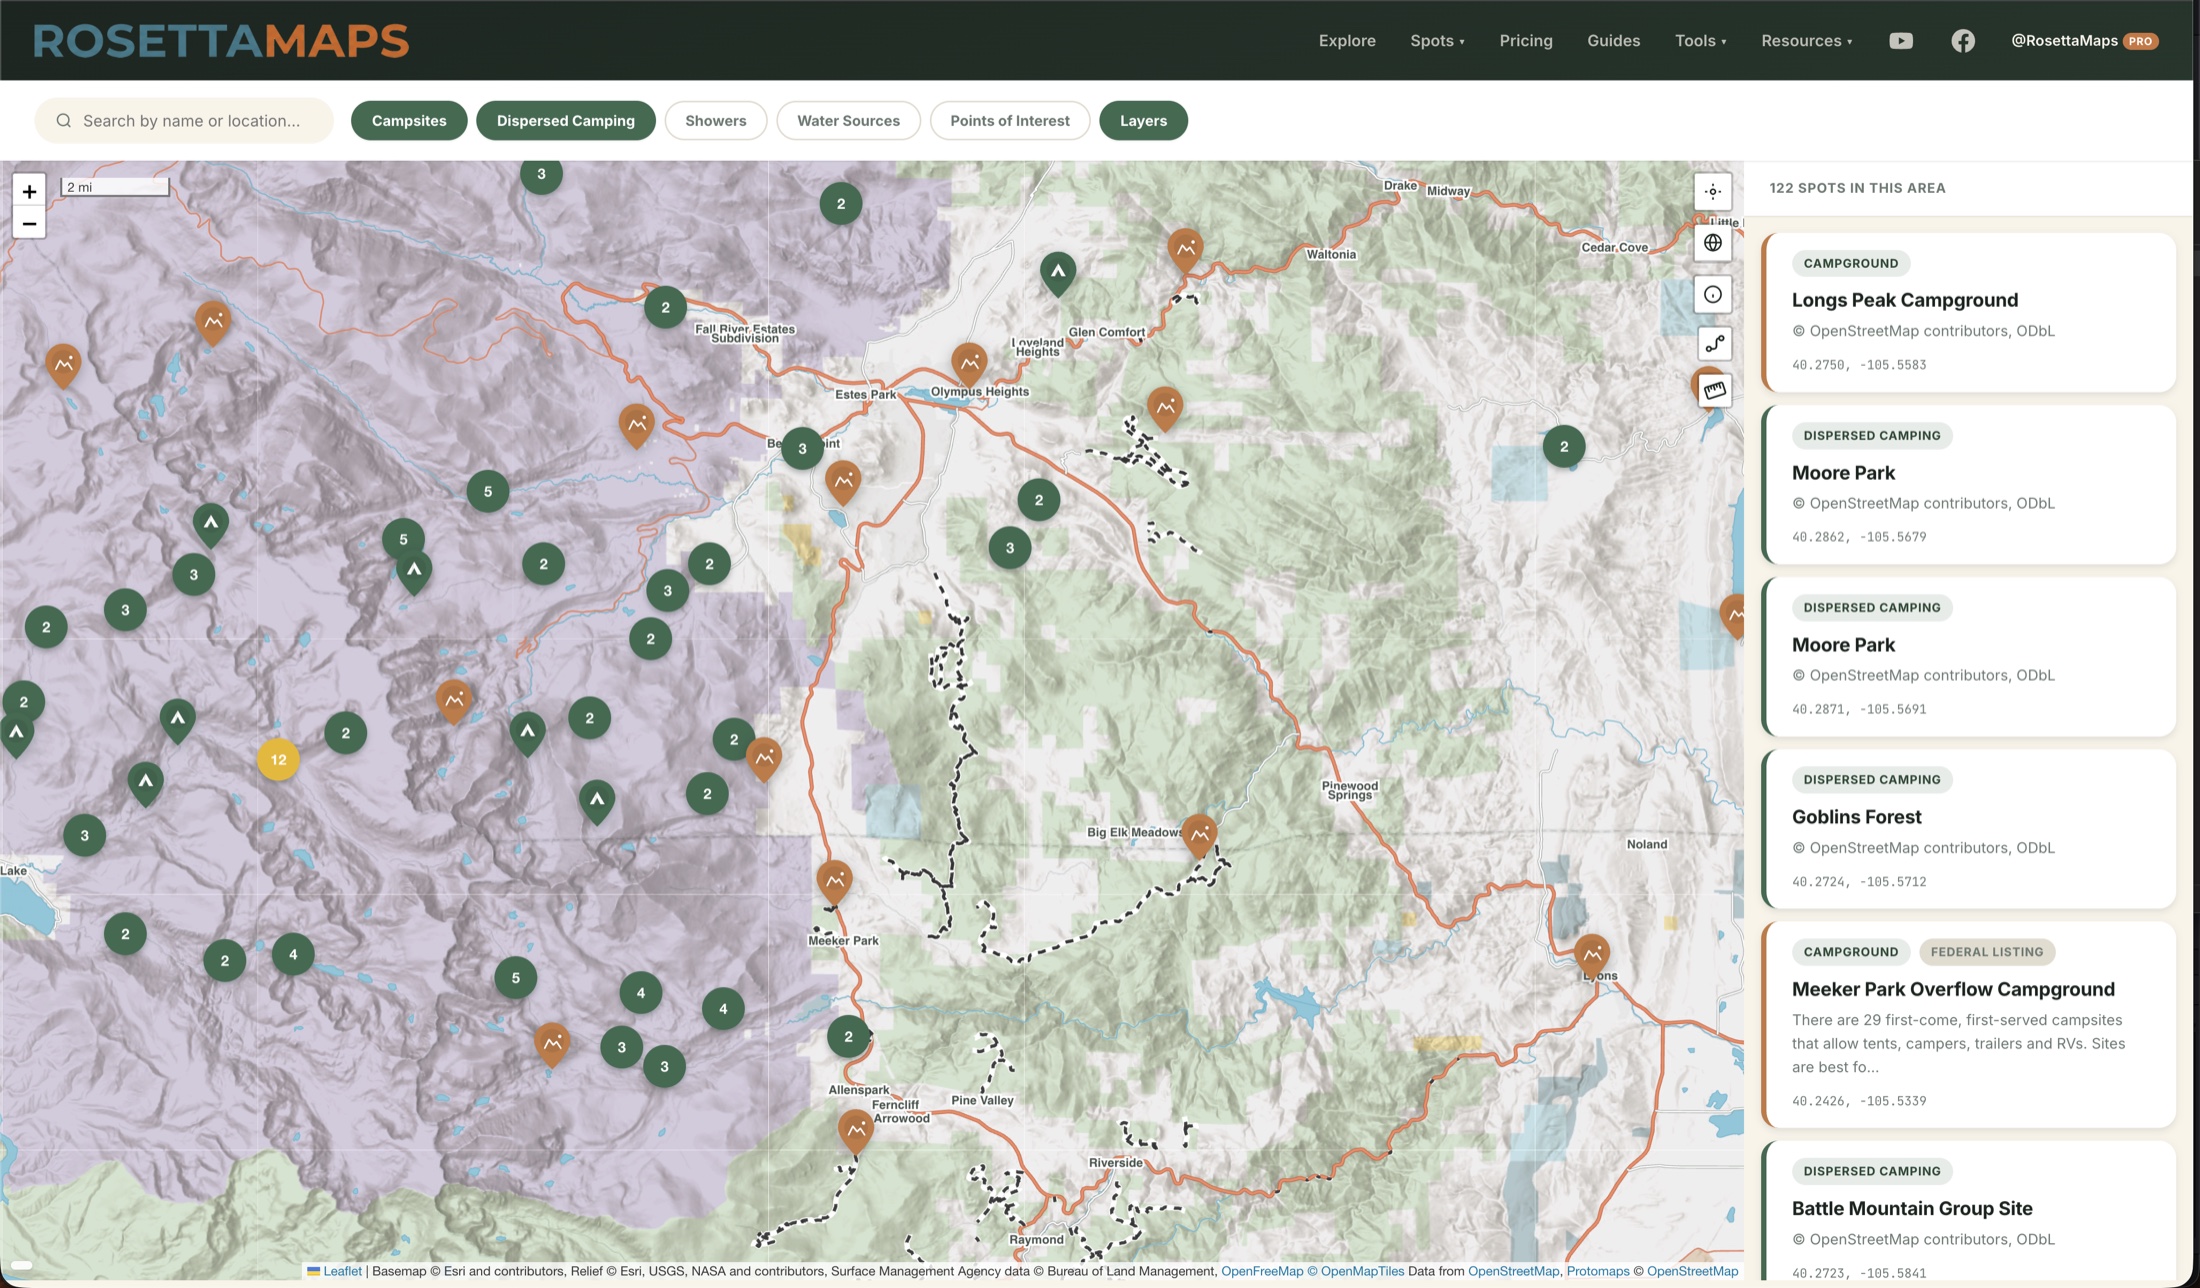Open the @RosettaMaps account menu
The width and height of the screenshot is (2200, 1288).
tap(2084, 41)
